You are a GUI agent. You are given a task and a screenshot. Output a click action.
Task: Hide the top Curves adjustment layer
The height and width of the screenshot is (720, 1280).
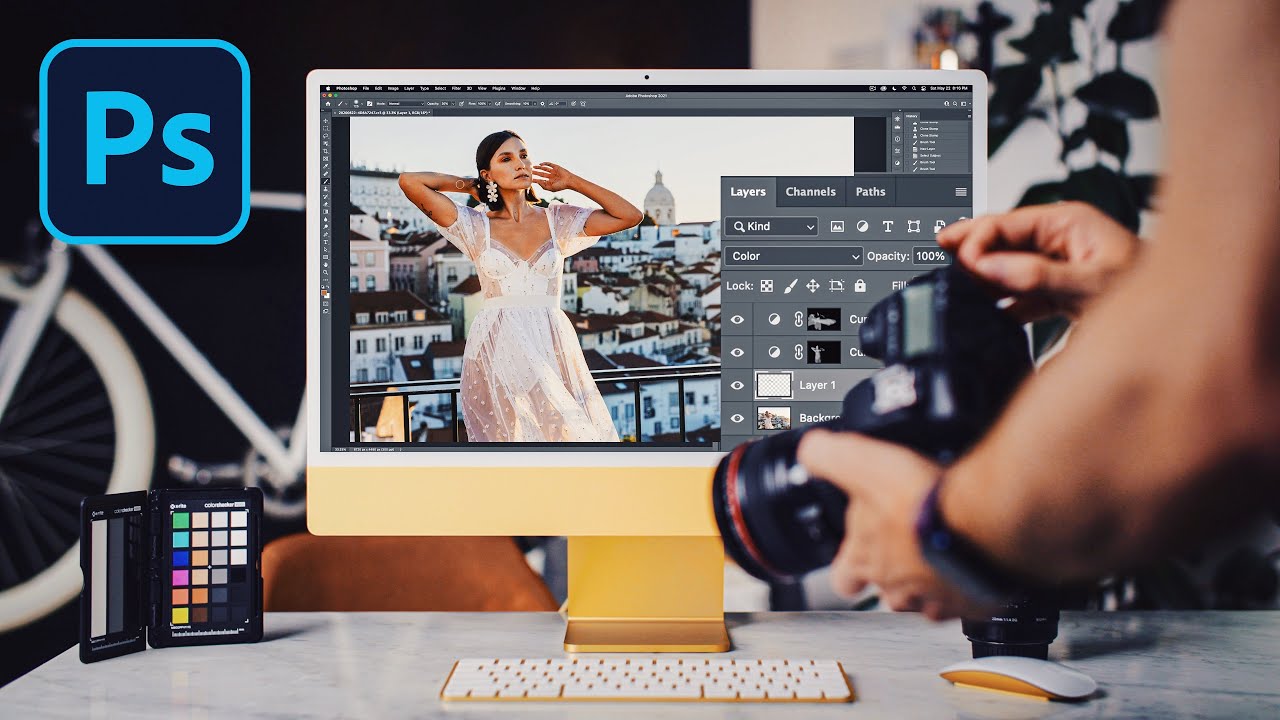[x=737, y=319]
